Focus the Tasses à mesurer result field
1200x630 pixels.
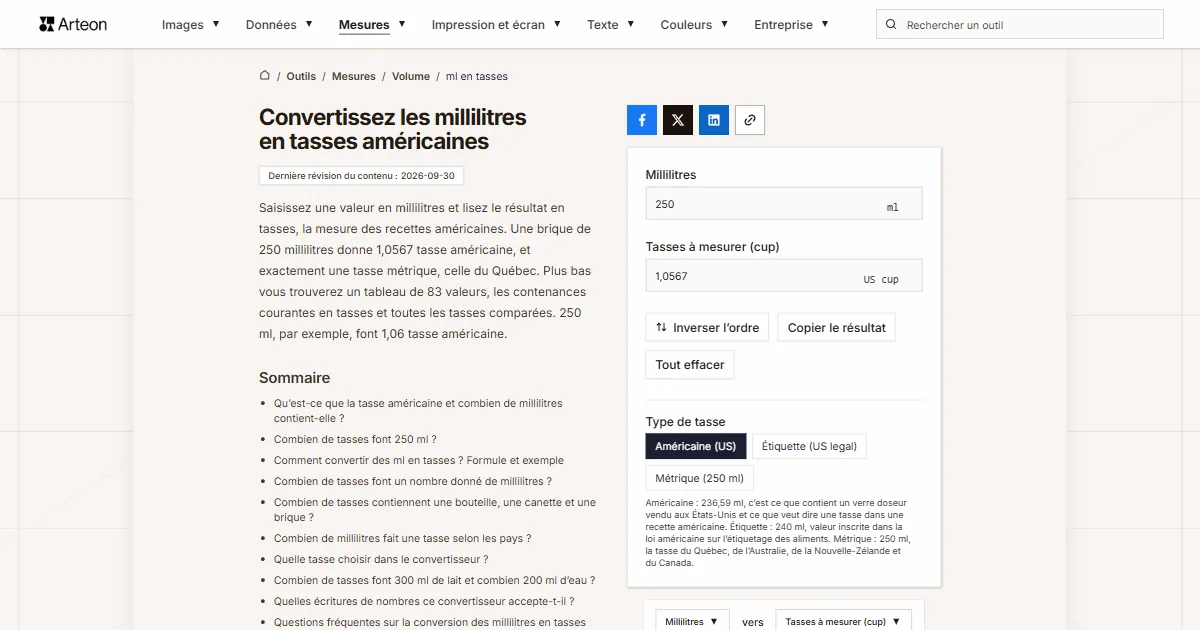click(x=784, y=276)
